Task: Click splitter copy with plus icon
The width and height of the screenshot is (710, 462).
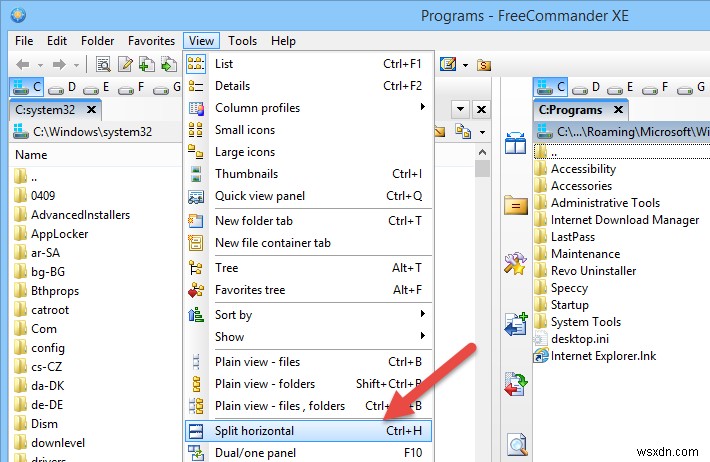Action: 516,323
